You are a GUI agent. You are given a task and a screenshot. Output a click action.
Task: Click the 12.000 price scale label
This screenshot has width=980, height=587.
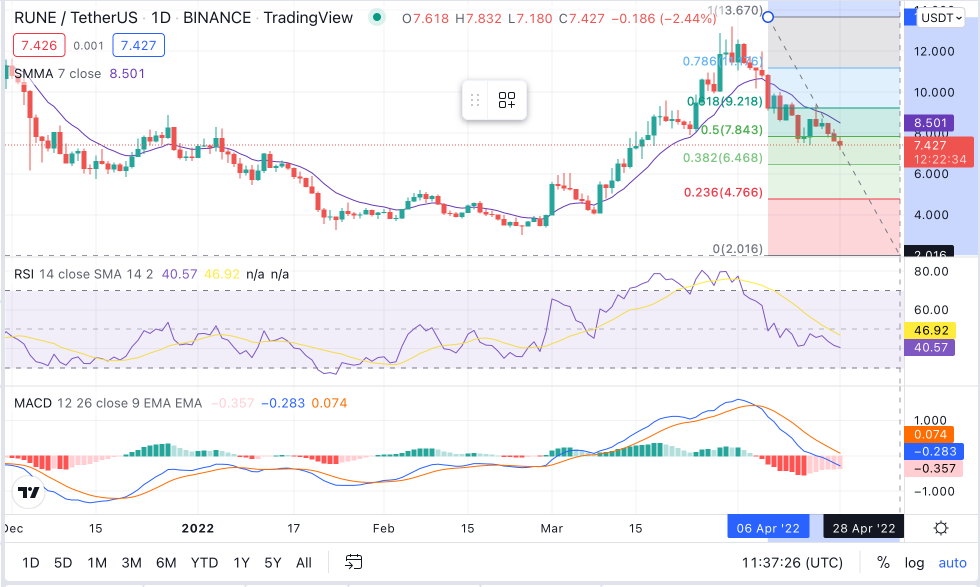(x=934, y=51)
